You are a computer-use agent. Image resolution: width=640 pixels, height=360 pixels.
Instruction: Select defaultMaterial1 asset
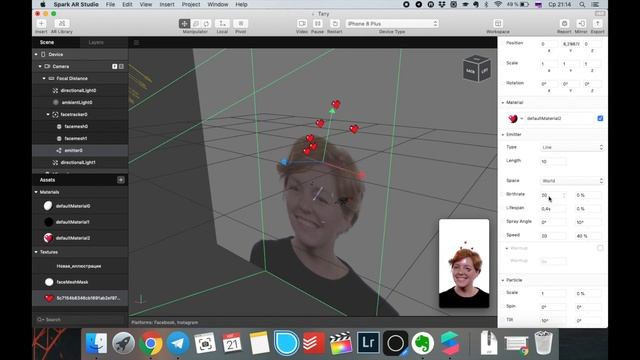point(73,222)
